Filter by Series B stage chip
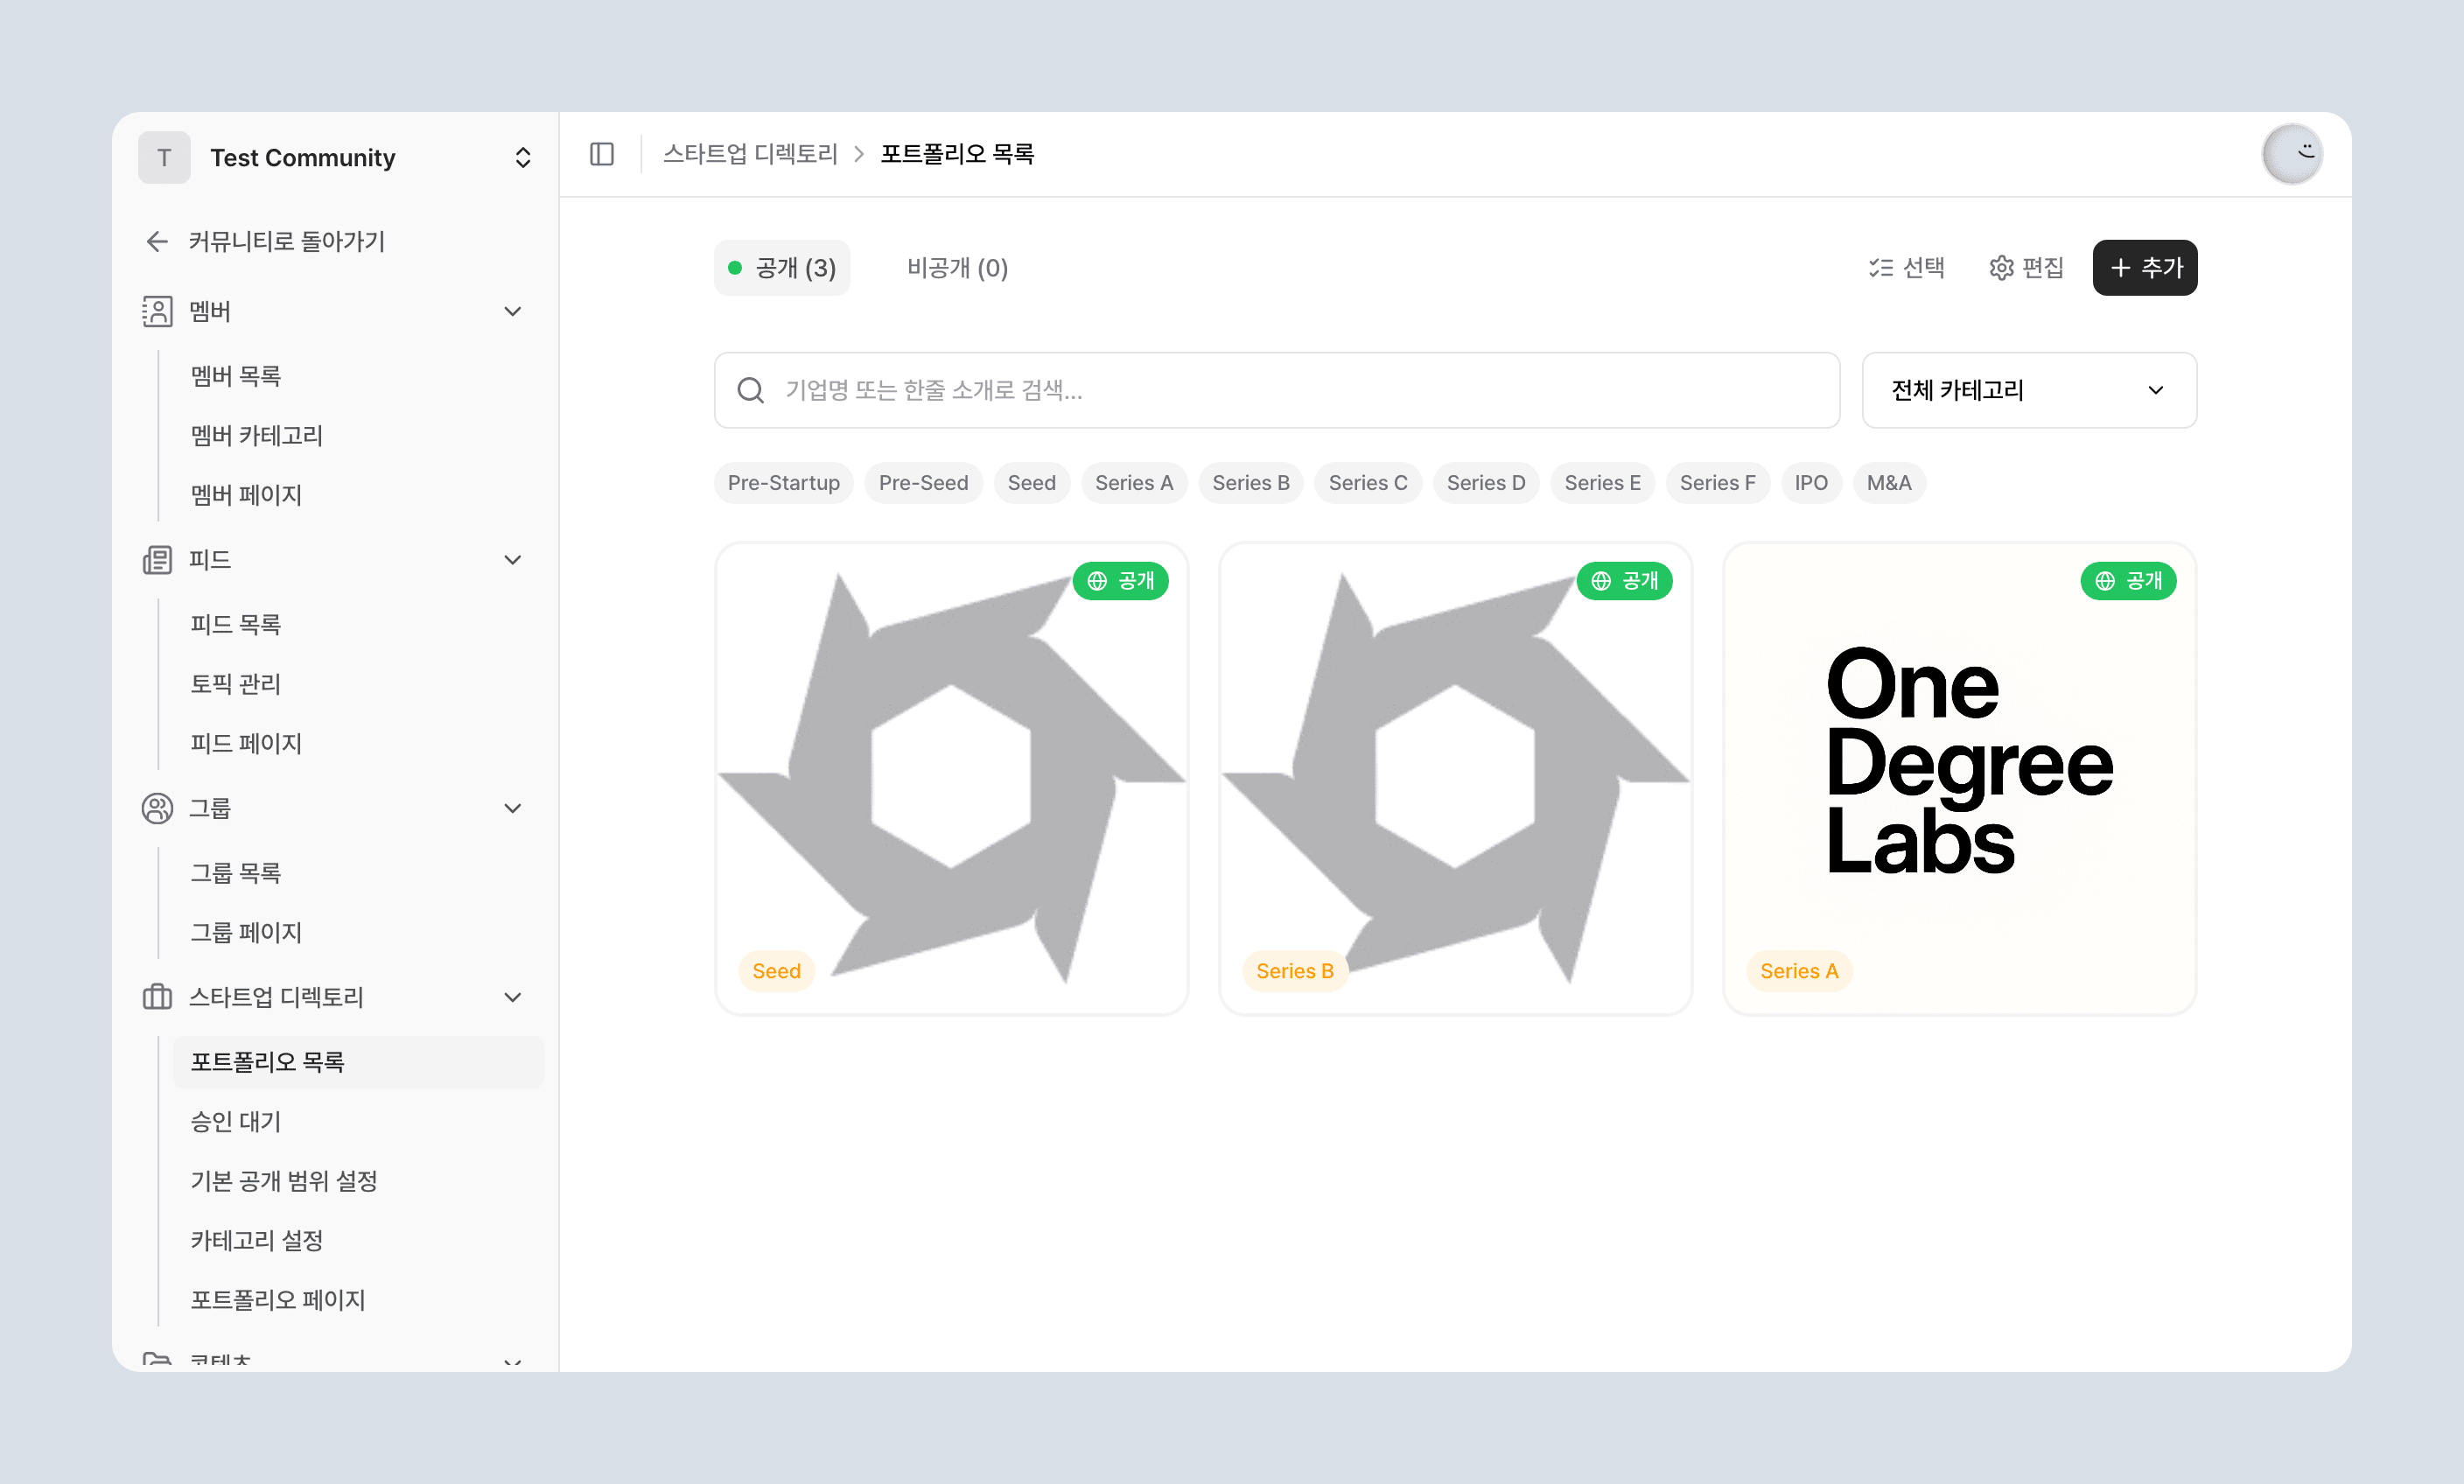Image resolution: width=2464 pixels, height=1484 pixels. pos(1251,483)
